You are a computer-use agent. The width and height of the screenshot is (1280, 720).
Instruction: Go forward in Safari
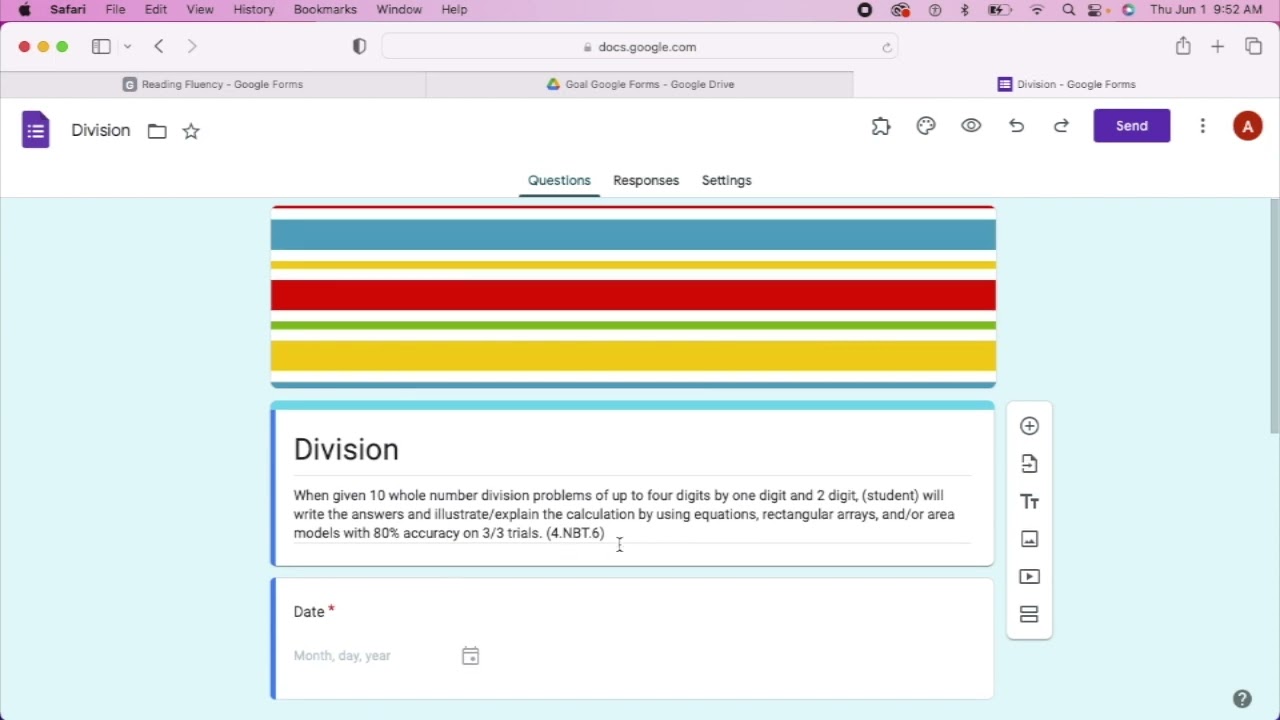[x=192, y=47]
